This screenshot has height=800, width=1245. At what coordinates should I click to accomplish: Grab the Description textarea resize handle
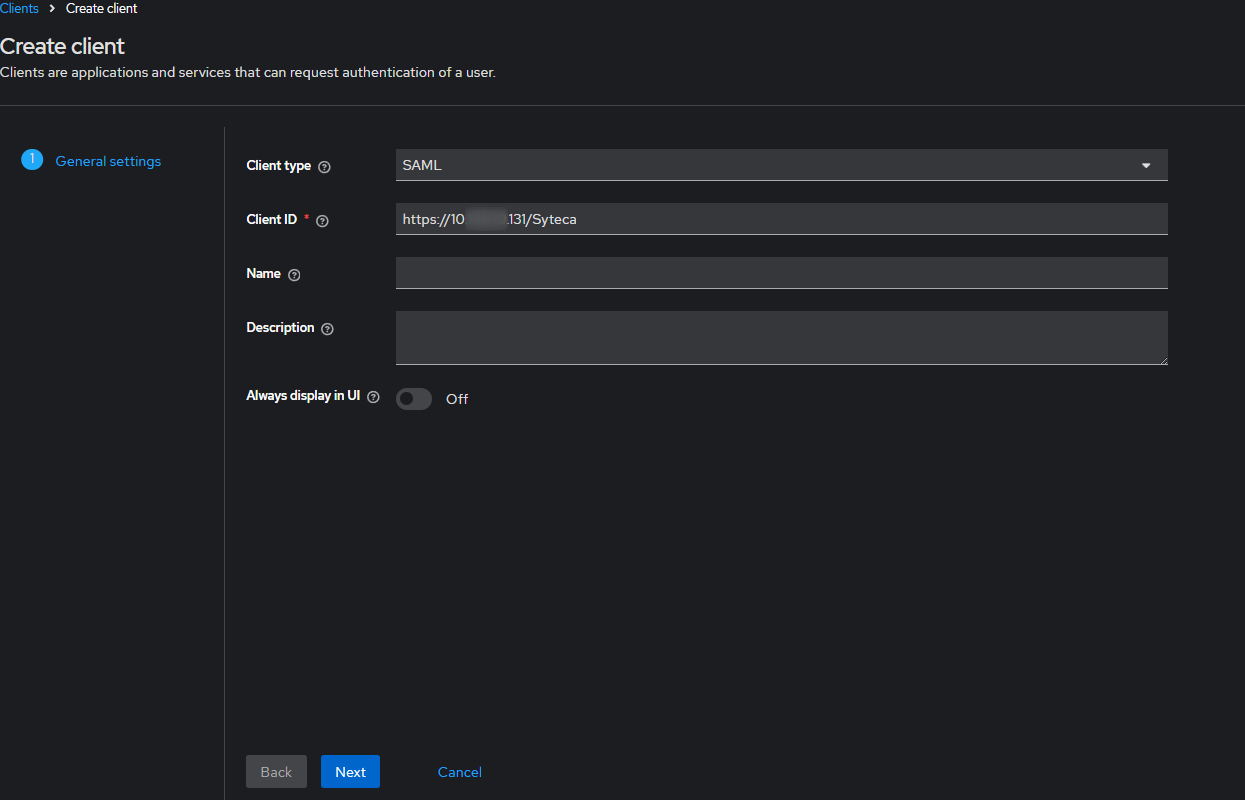tap(1163, 360)
